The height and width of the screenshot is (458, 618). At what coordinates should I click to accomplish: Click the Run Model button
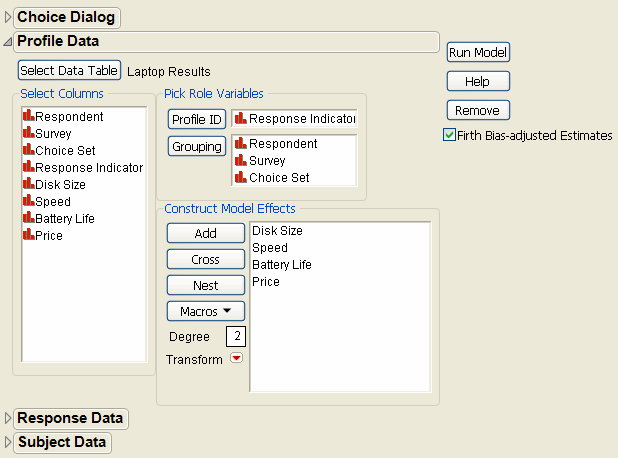tap(479, 53)
